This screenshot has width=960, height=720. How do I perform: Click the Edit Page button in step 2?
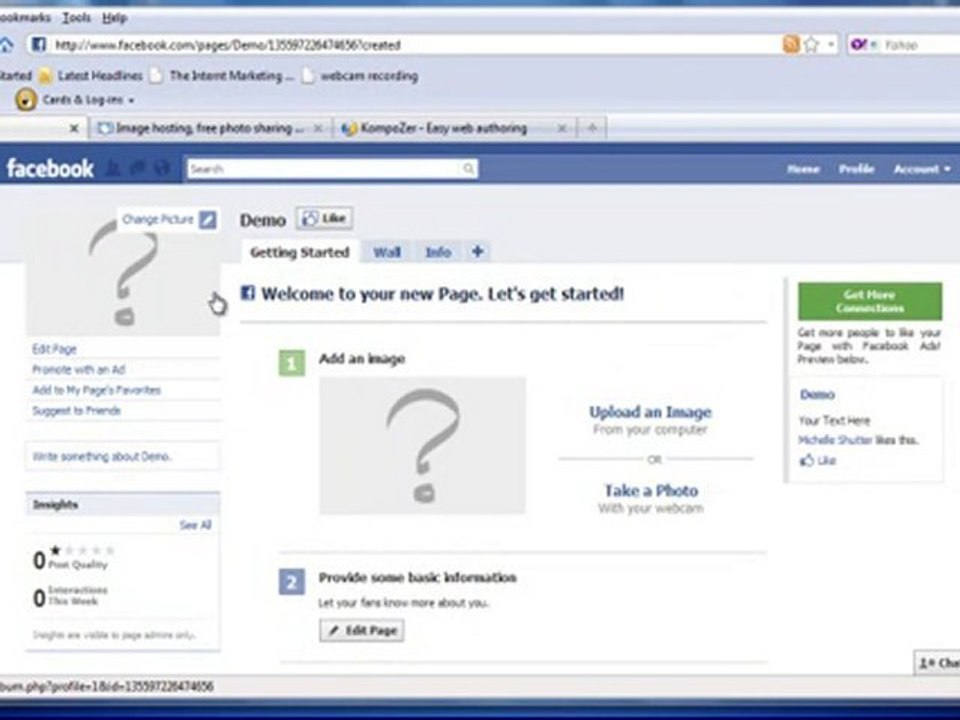[x=362, y=630]
